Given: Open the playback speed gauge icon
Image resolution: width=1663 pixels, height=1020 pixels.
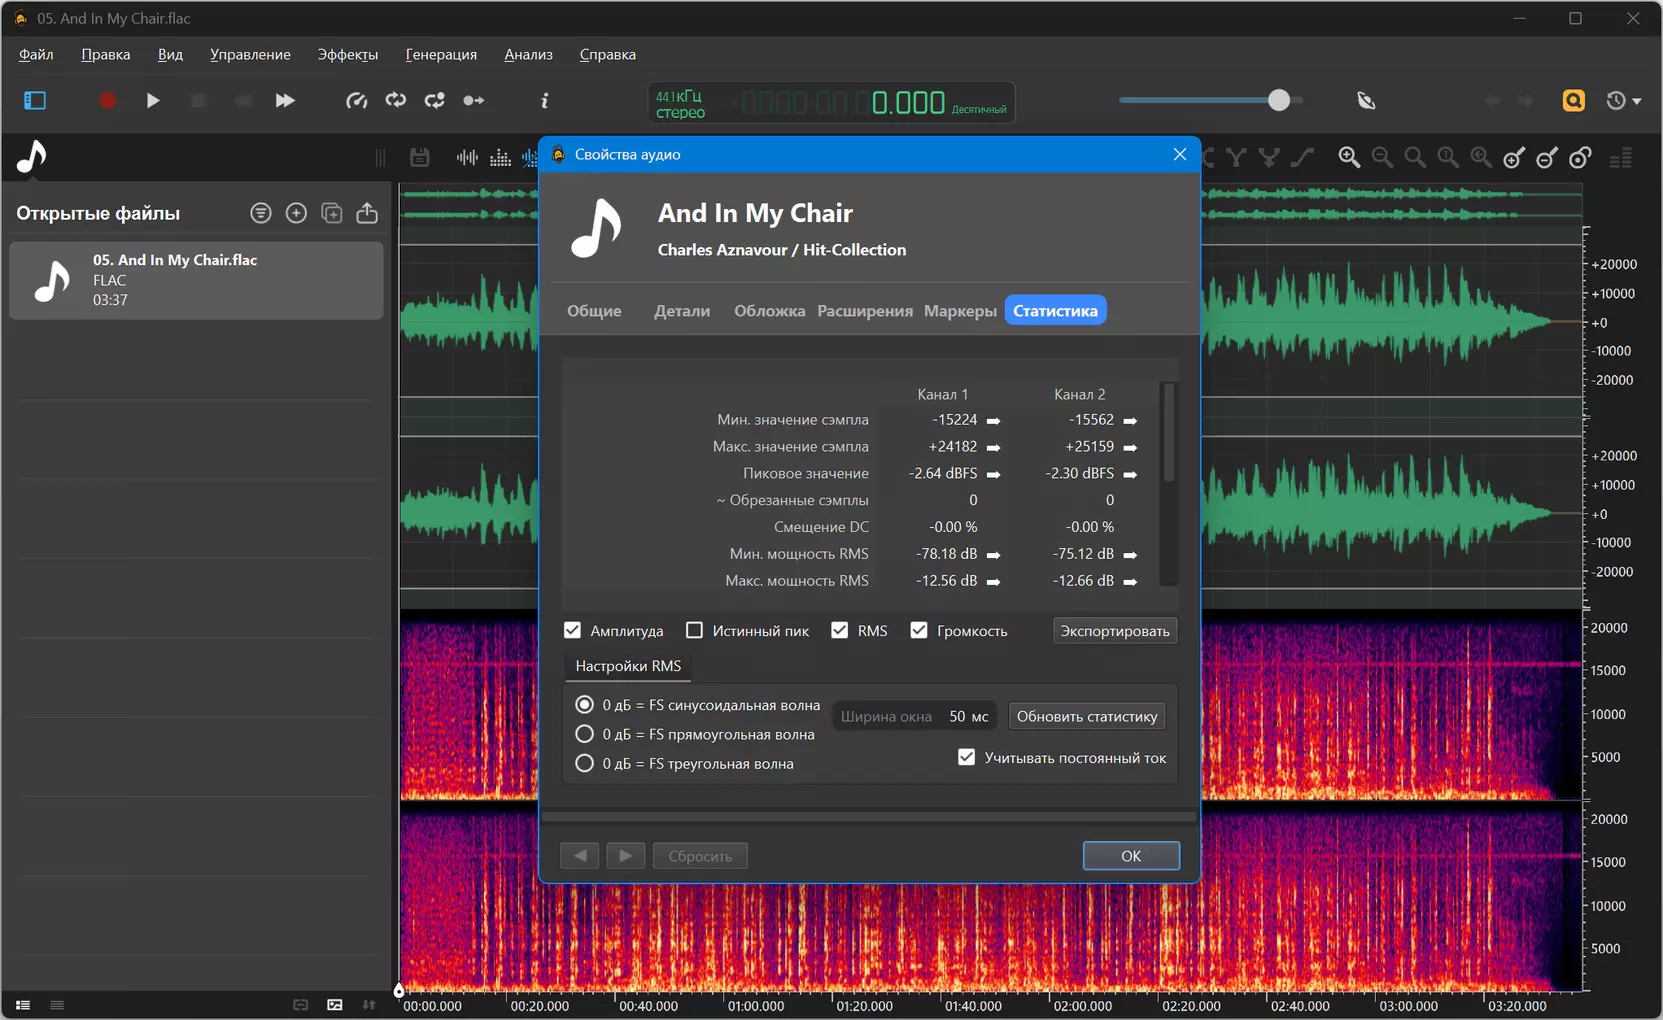Looking at the screenshot, I should (x=357, y=100).
